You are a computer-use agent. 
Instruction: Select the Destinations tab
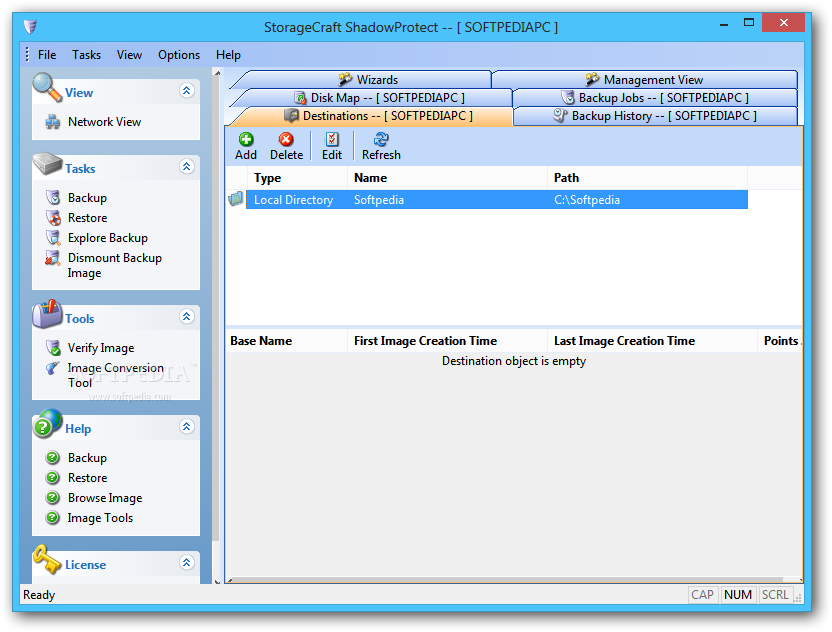coord(377,116)
